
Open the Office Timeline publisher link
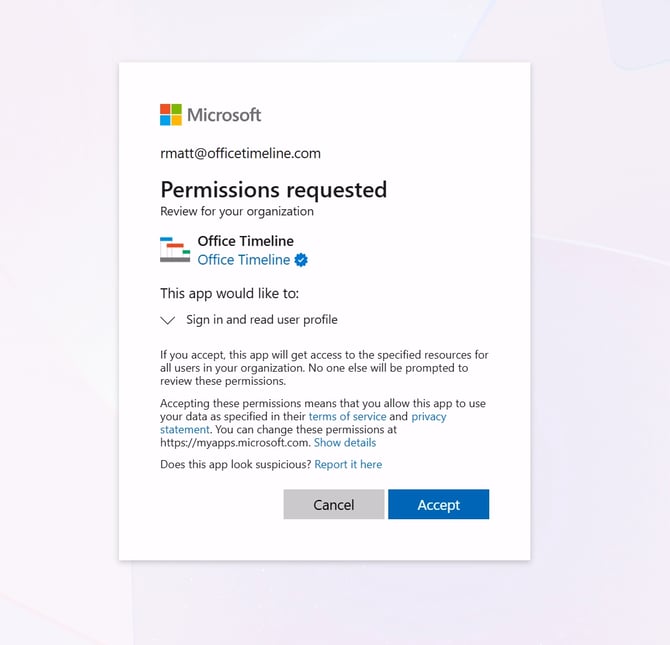click(x=243, y=260)
